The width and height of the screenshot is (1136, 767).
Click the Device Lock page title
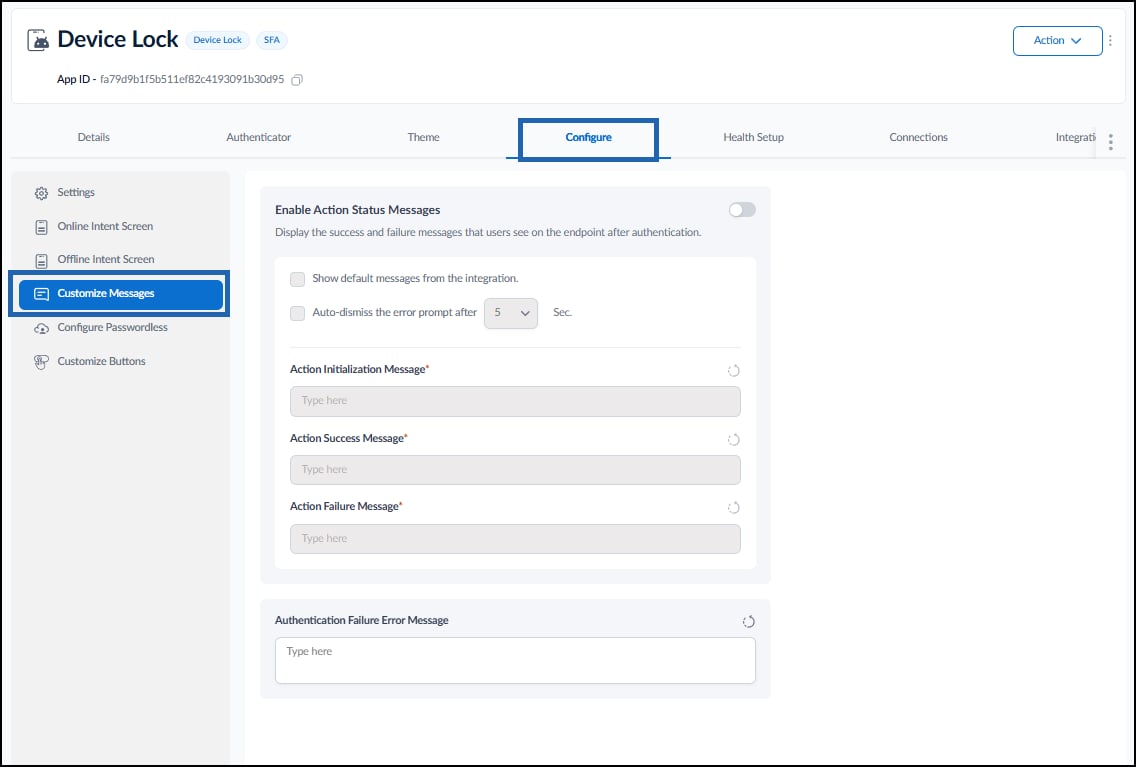pos(117,39)
